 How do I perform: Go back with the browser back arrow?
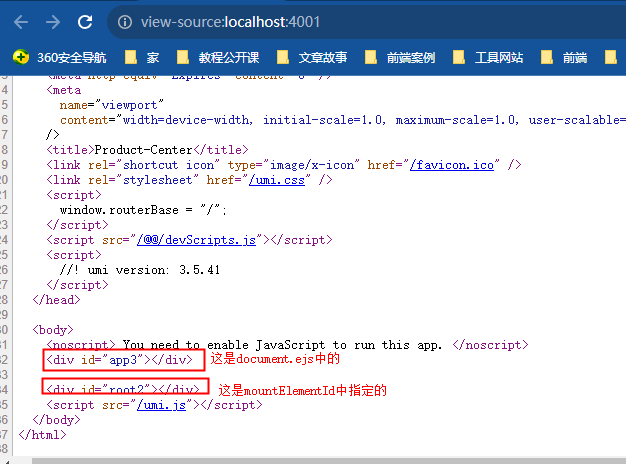click(21, 22)
